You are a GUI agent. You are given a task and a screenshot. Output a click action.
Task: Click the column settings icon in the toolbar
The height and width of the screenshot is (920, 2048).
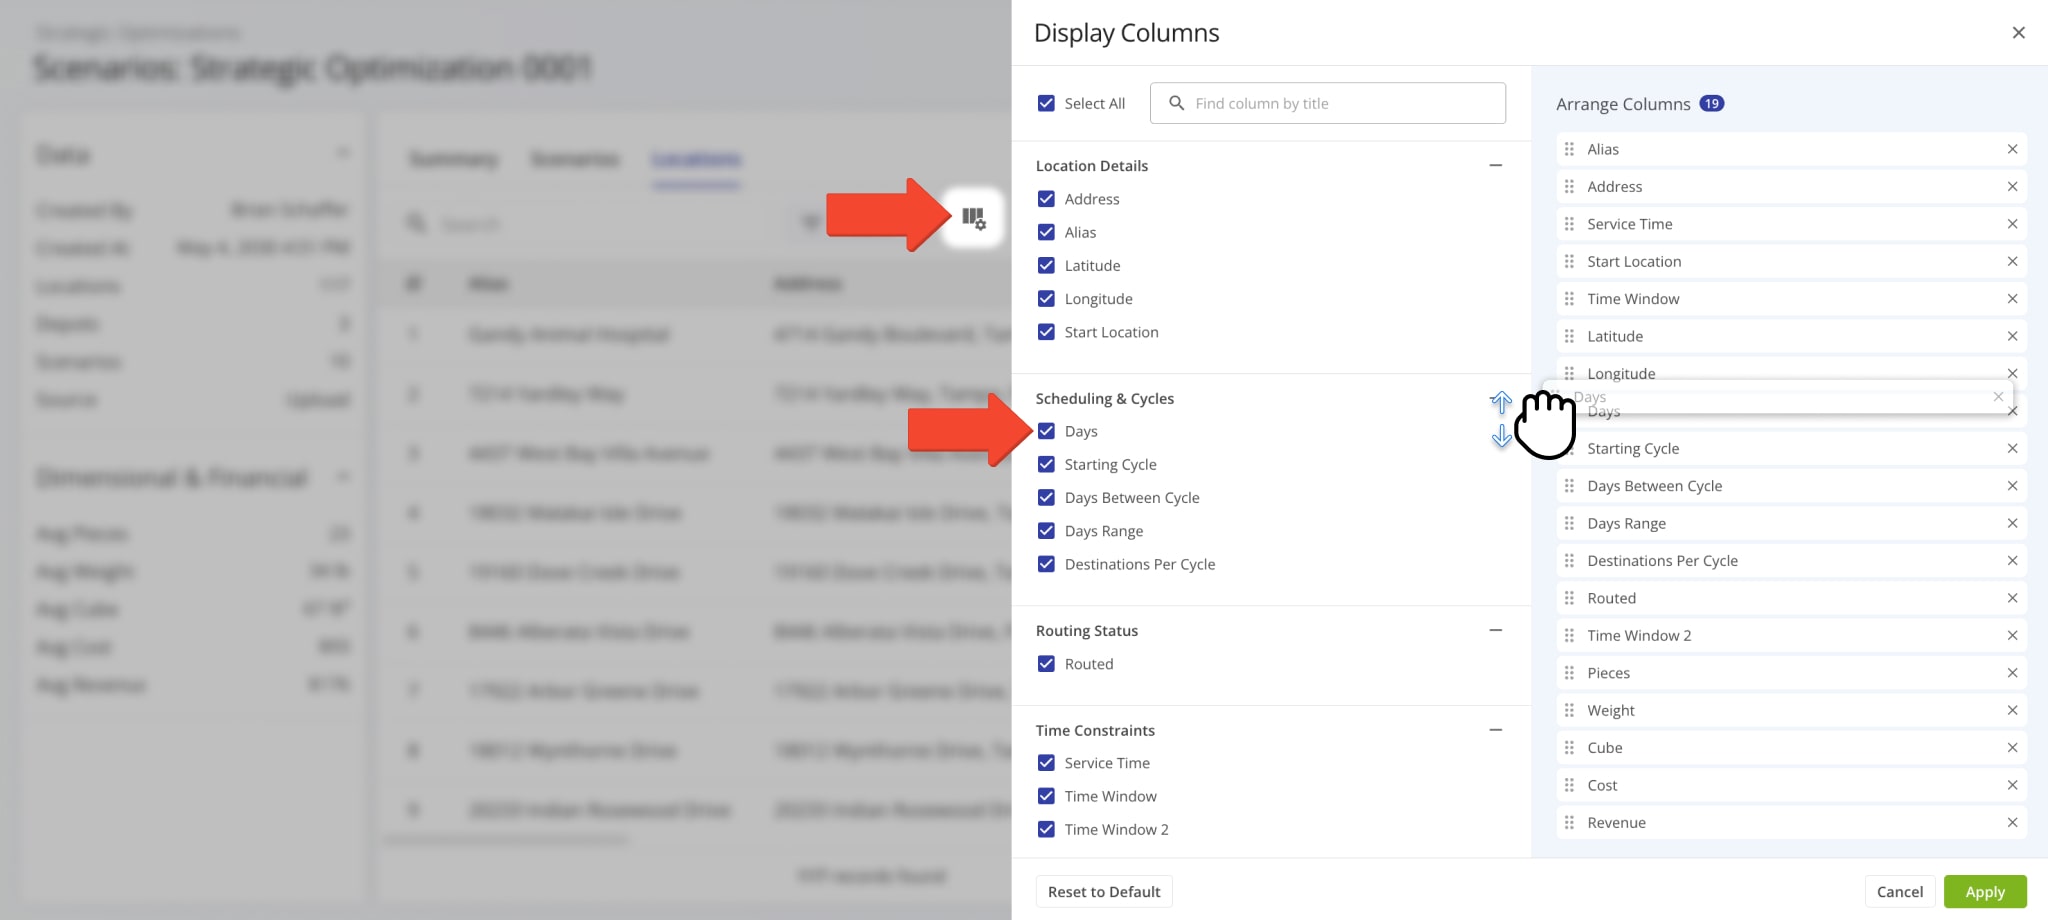(973, 218)
